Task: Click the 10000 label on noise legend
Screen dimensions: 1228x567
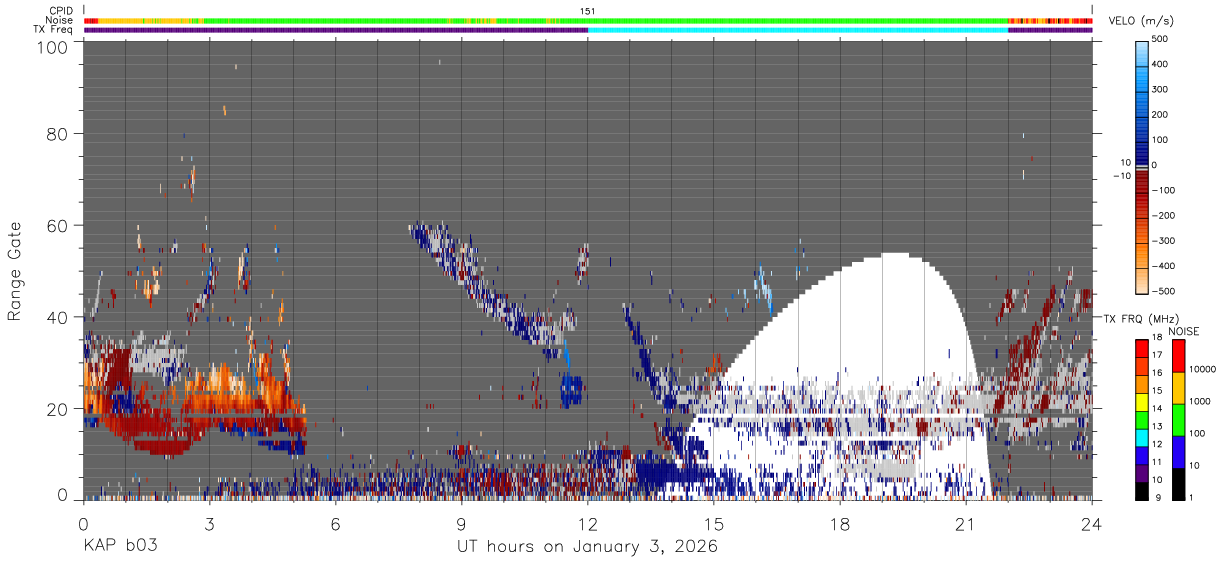Action: pyautogui.click(x=1204, y=370)
